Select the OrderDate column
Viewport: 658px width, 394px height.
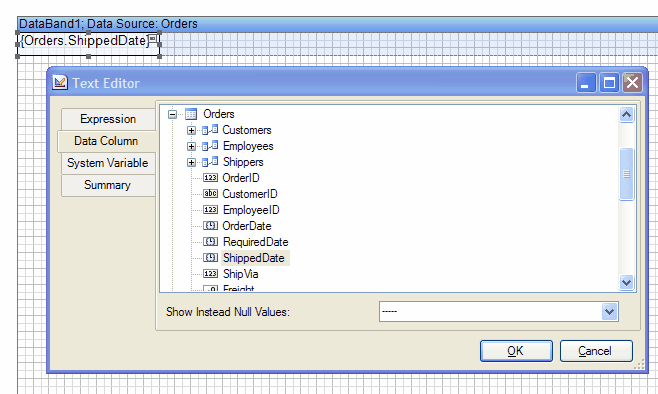point(247,226)
